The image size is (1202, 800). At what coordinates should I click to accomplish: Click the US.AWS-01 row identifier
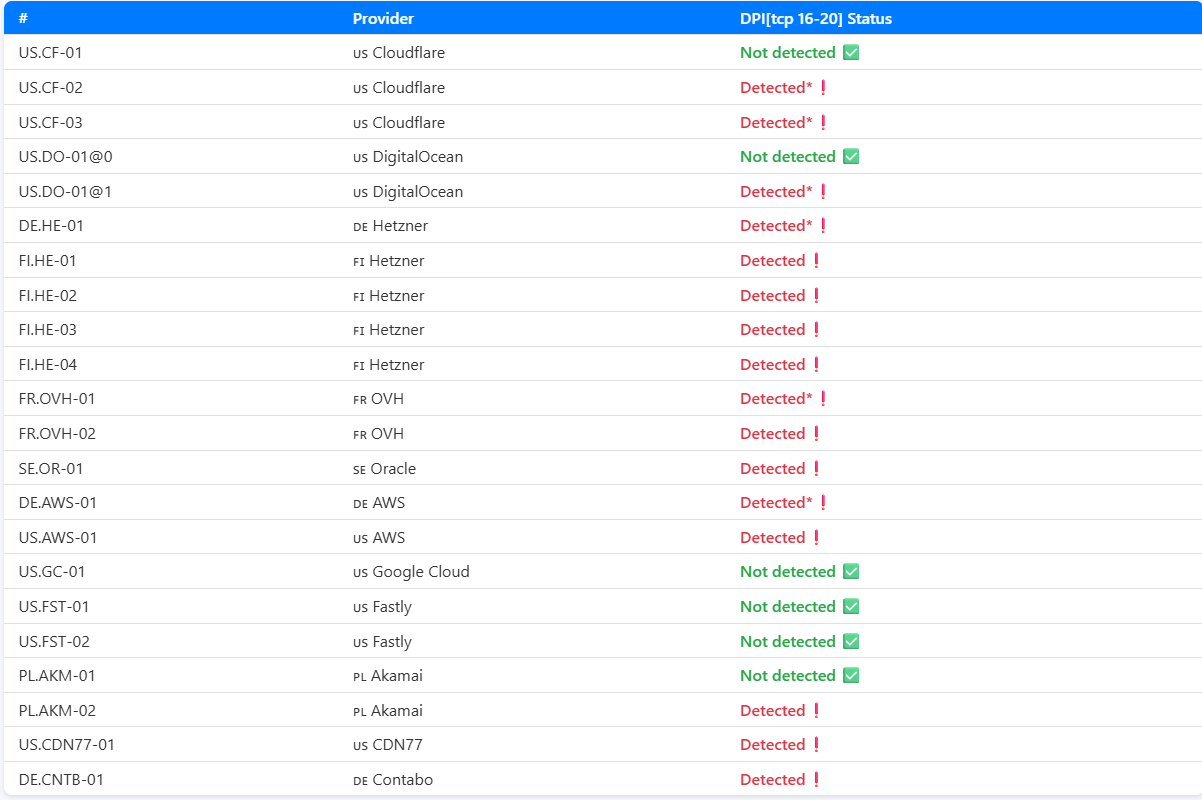coord(58,538)
